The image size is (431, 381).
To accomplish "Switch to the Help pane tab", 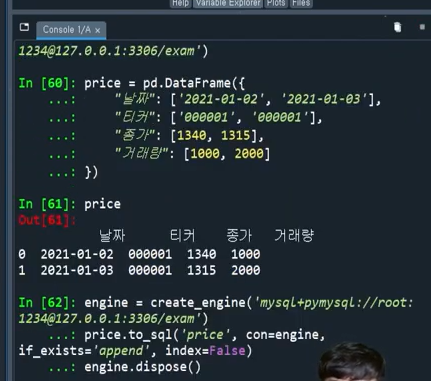I will coord(180,3).
